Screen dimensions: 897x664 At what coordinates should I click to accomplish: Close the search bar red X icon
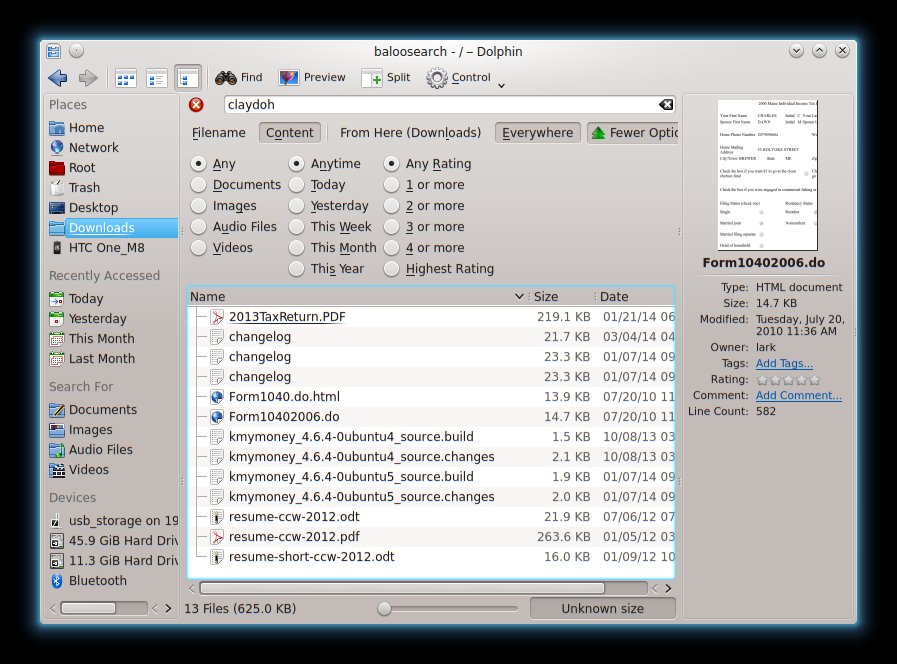196,105
